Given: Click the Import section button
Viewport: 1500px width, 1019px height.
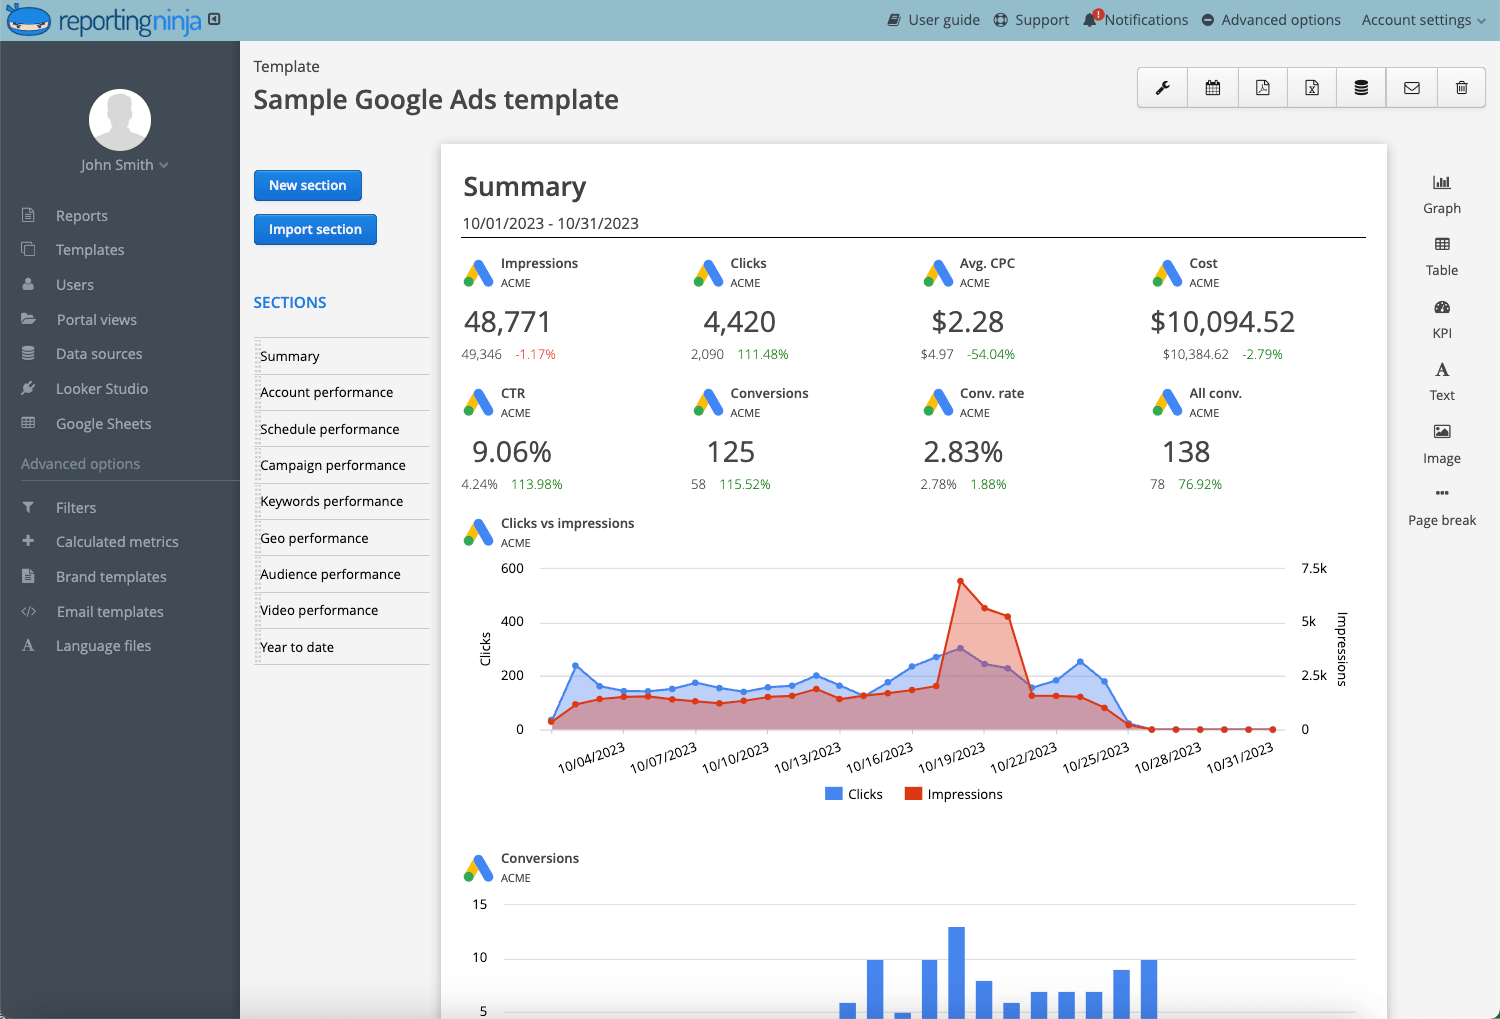Looking at the screenshot, I should point(315,229).
